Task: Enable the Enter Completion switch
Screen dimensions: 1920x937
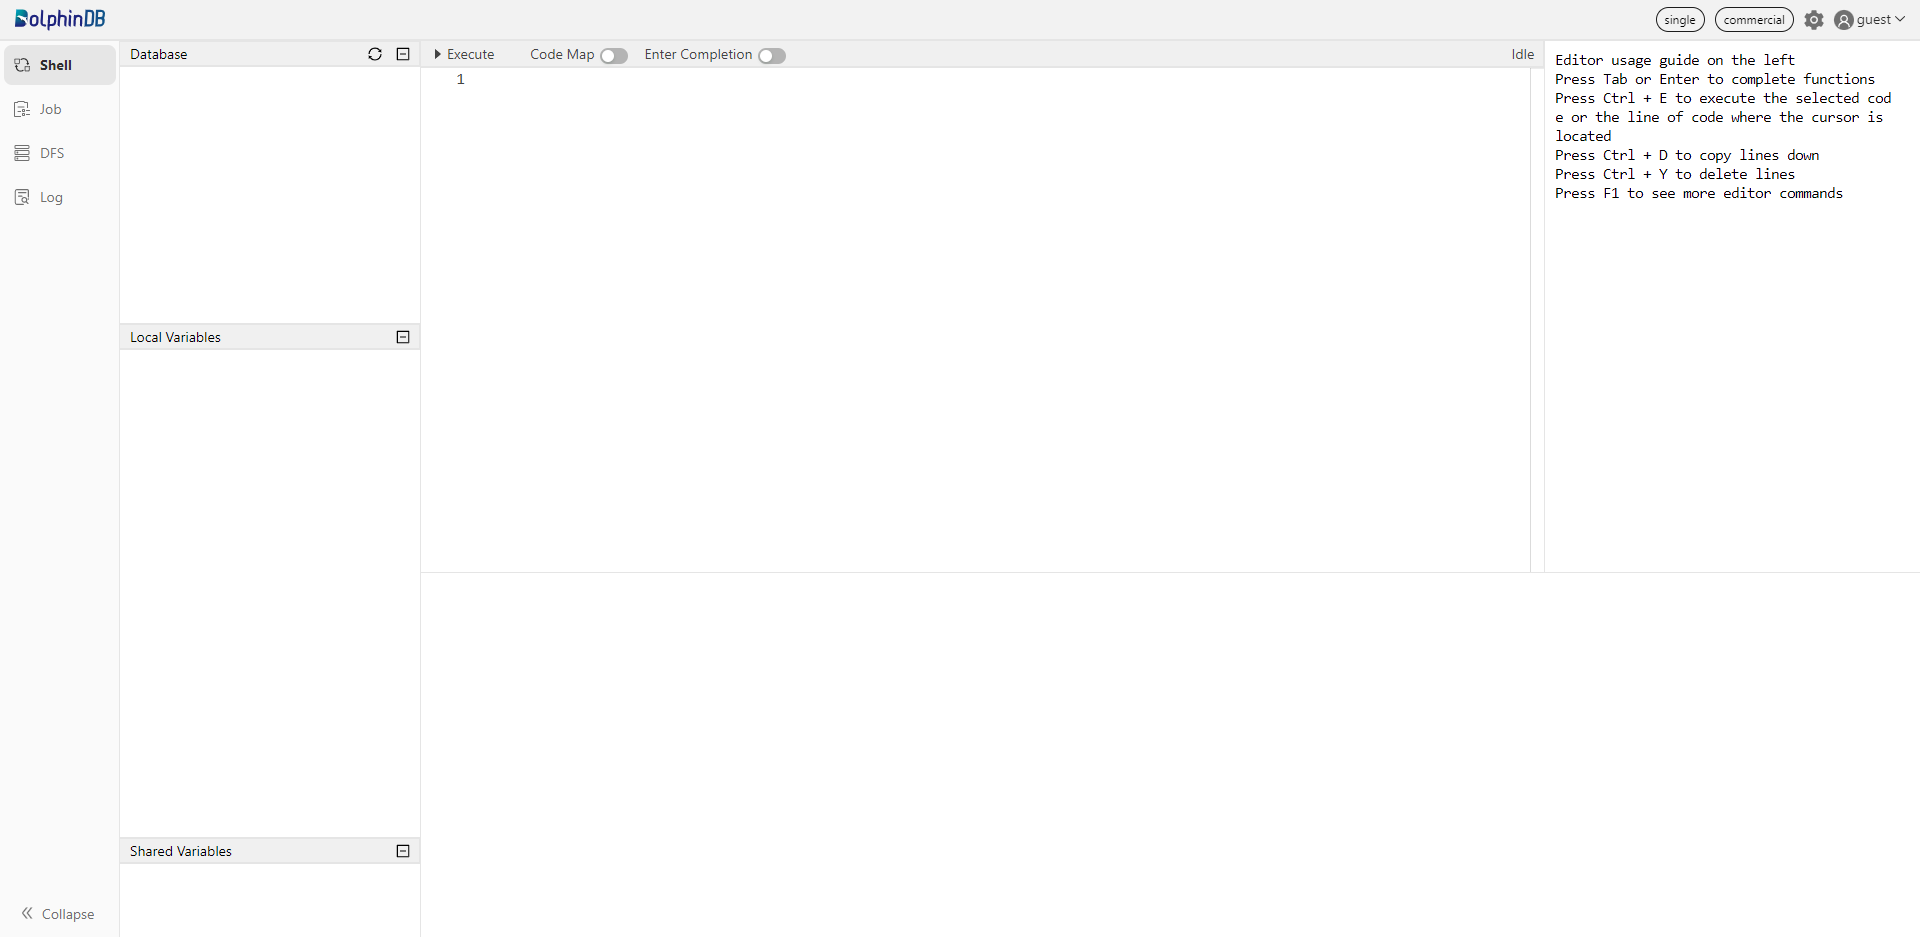Action: click(771, 56)
